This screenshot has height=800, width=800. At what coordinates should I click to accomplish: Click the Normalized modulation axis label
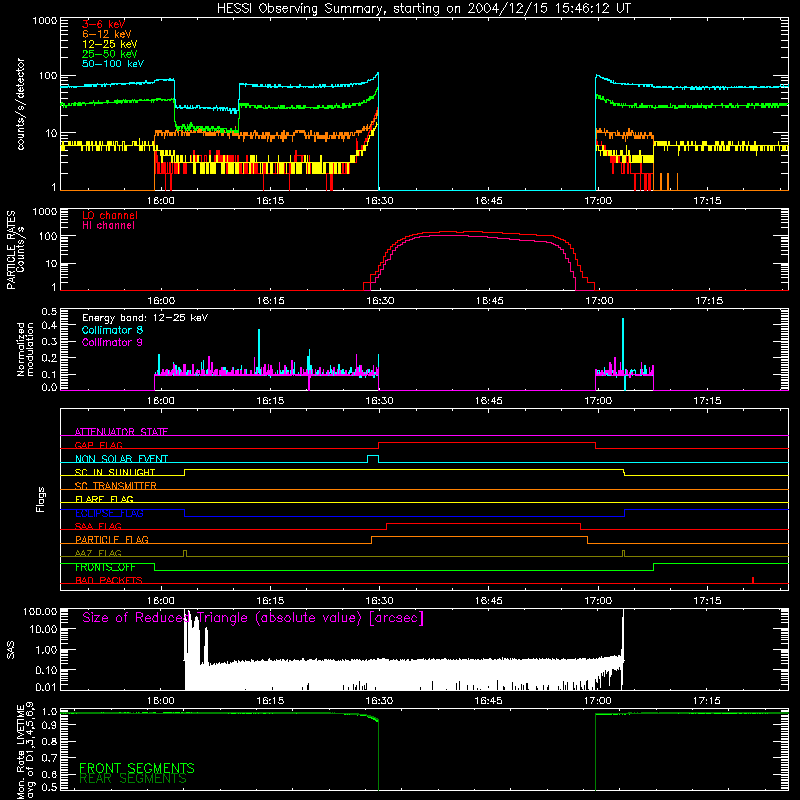click(26, 349)
